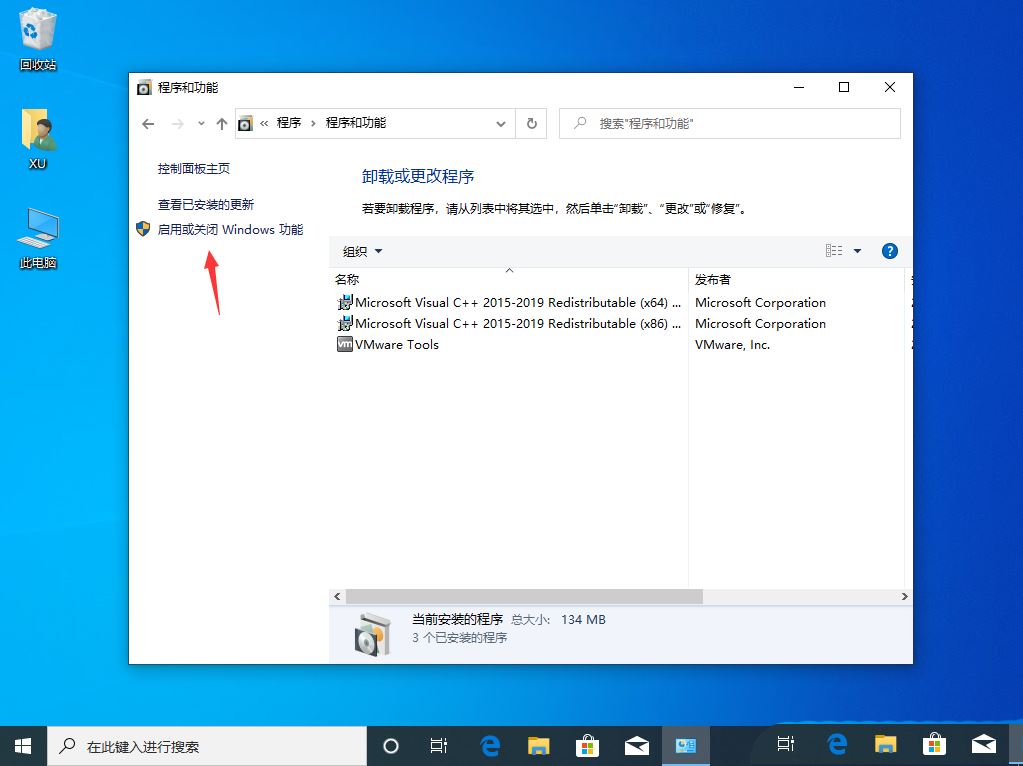Select the VMware Tools program icon
The width and height of the screenshot is (1023, 766).
(346, 344)
